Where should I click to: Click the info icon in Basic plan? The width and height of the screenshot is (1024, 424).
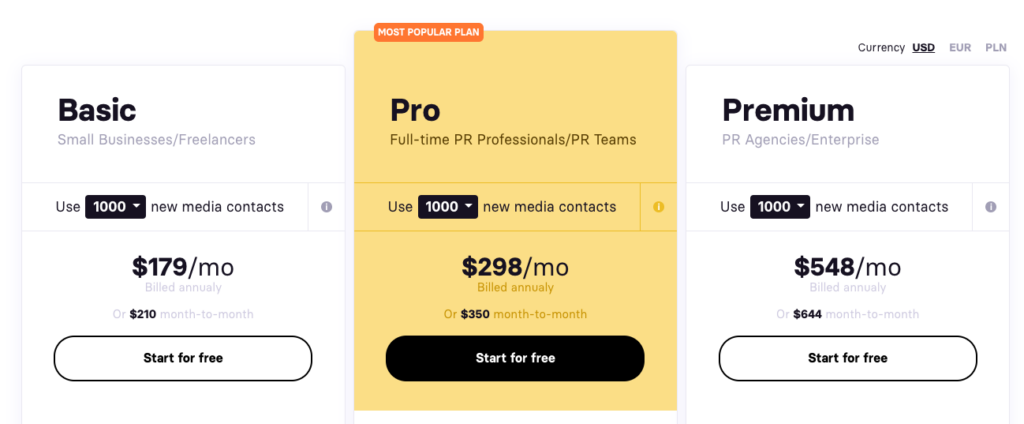pos(326,207)
